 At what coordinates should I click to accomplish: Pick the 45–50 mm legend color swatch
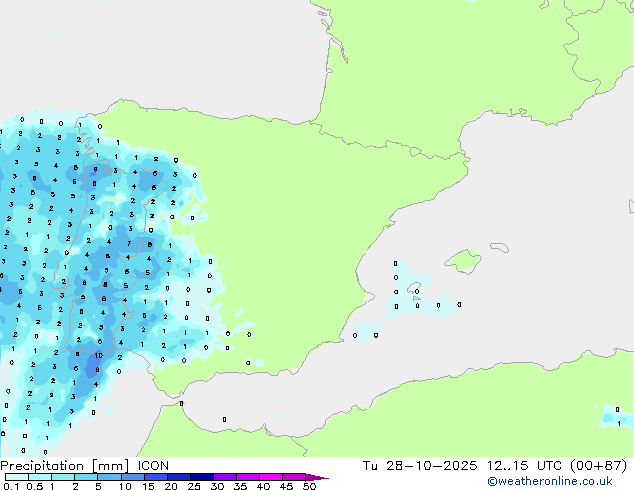294,477
